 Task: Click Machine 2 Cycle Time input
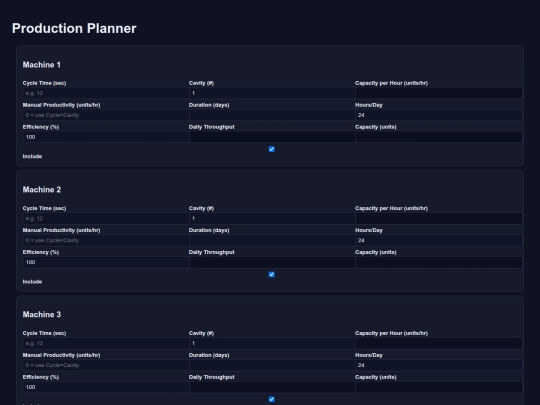click(x=105, y=218)
